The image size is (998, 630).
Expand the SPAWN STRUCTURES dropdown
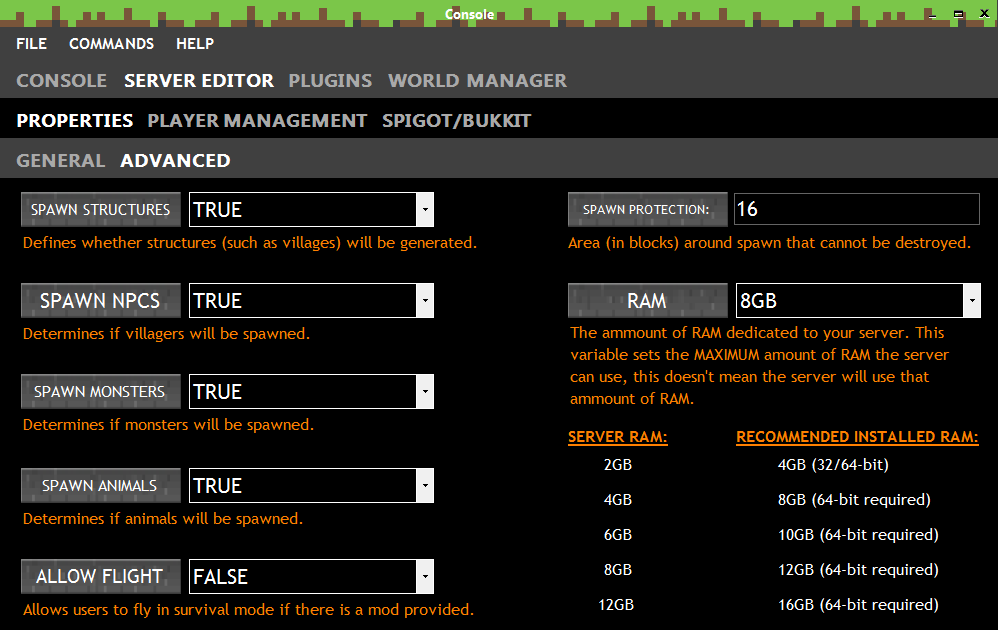click(x=426, y=209)
